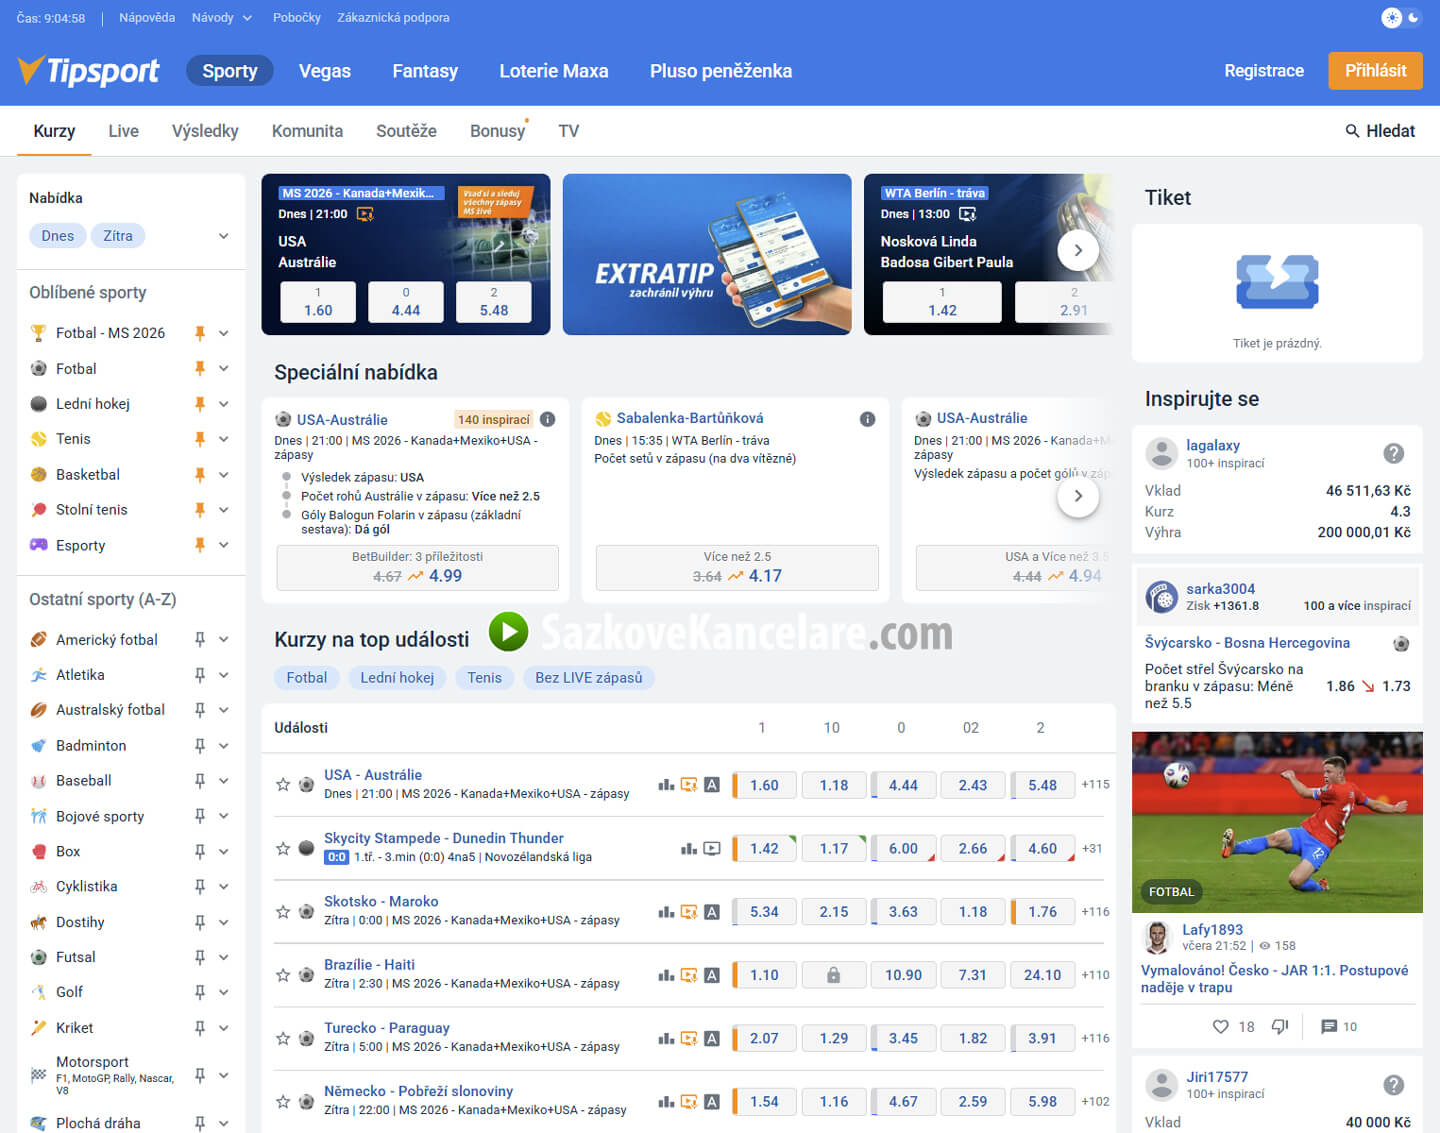Viewport: 1440px width, 1133px height.
Task: Click help icon next to lagalaxy tip
Action: click(x=1393, y=453)
